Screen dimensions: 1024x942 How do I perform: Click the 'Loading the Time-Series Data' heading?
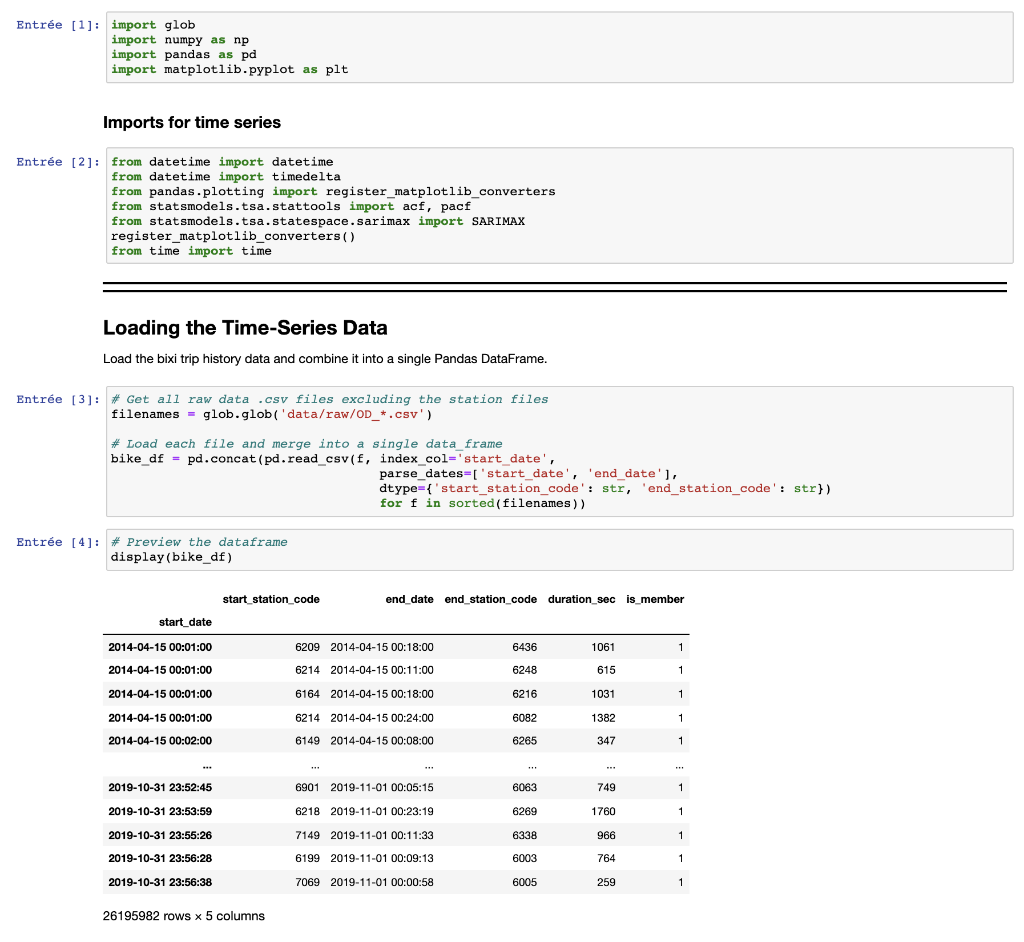click(245, 327)
